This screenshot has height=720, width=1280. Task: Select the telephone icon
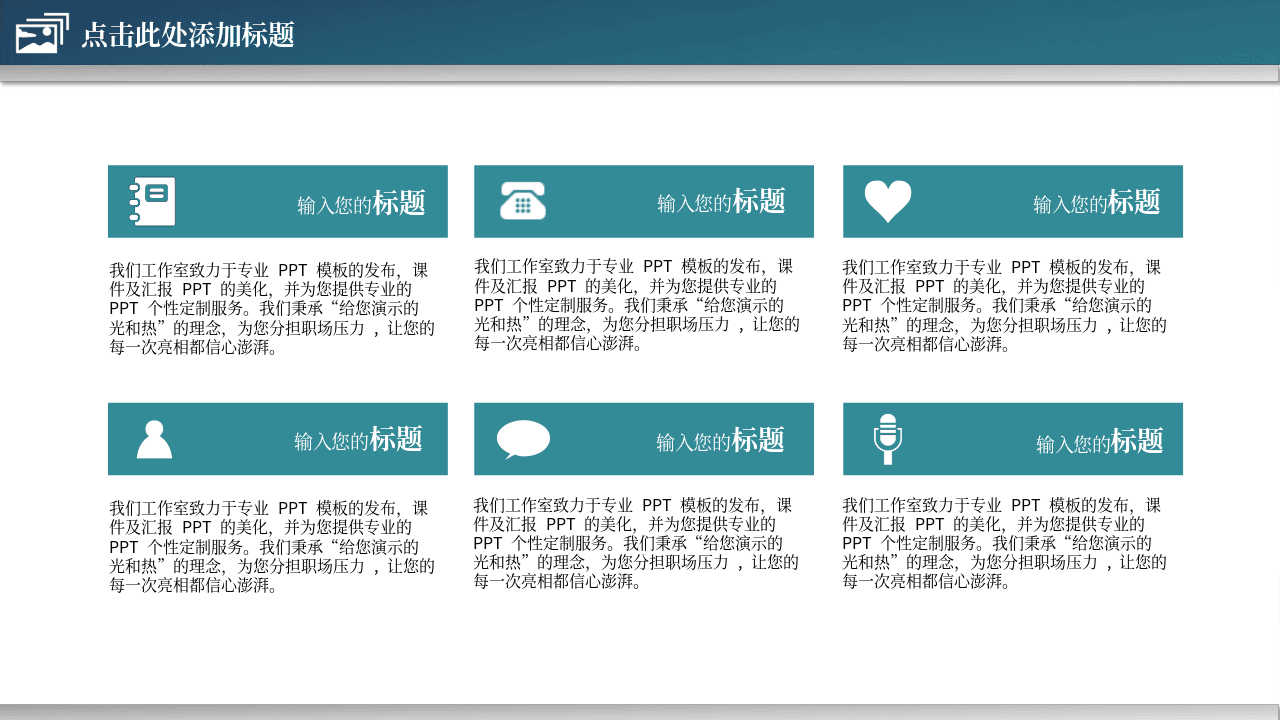click(523, 201)
